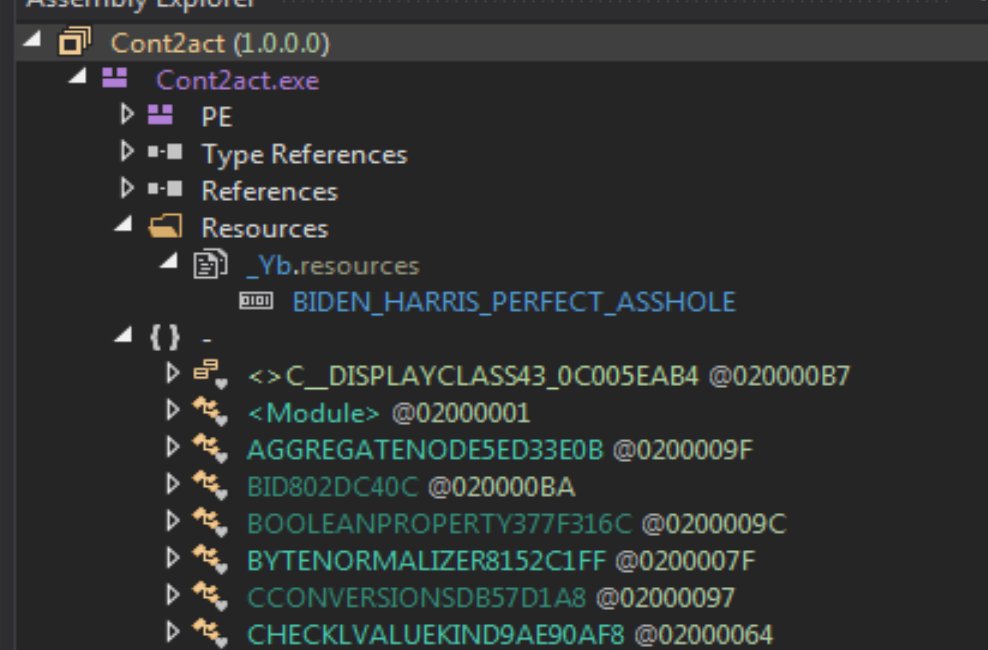Click the class icon of BID802DC40C
This screenshot has width=988, height=650.
(x=210, y=486)
